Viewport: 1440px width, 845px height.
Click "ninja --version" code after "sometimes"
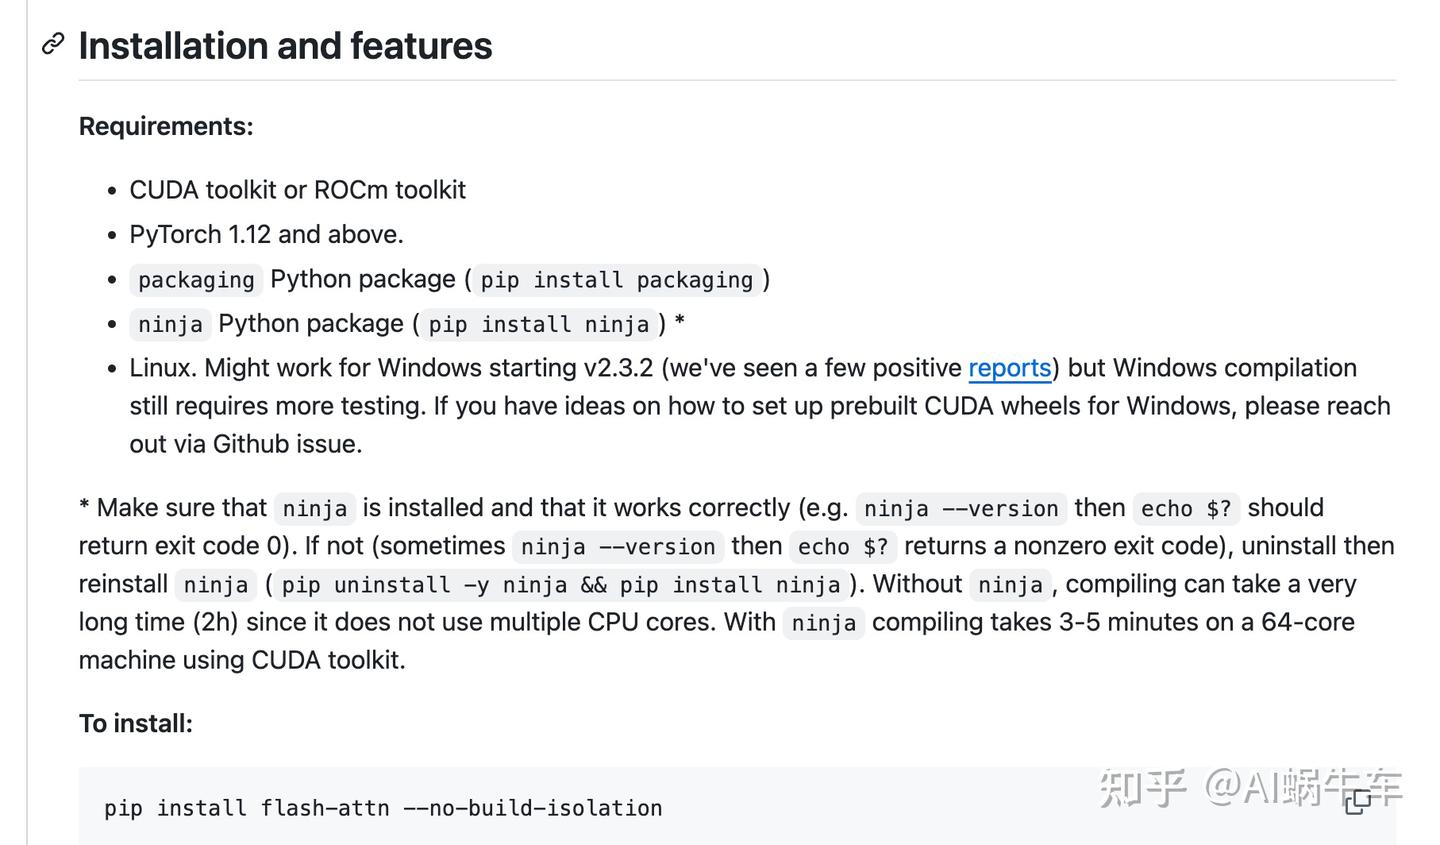point(618,547)
